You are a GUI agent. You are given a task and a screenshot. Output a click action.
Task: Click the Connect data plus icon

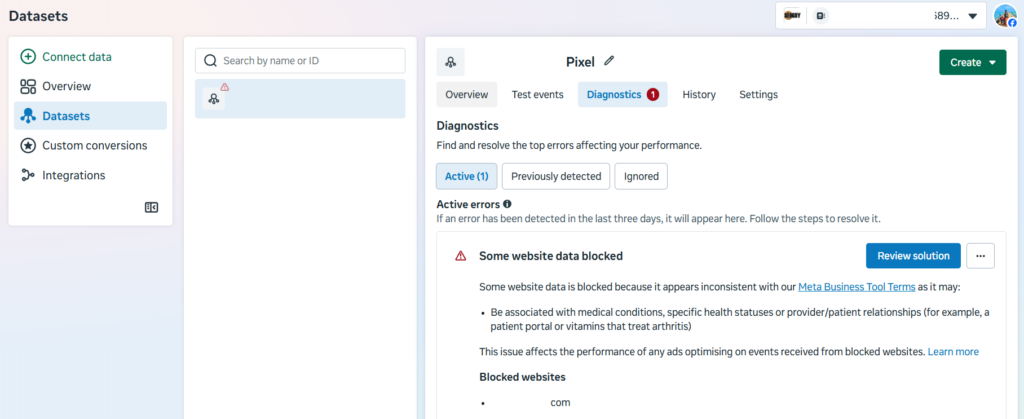pyautogui.click(x=28, y=57)
